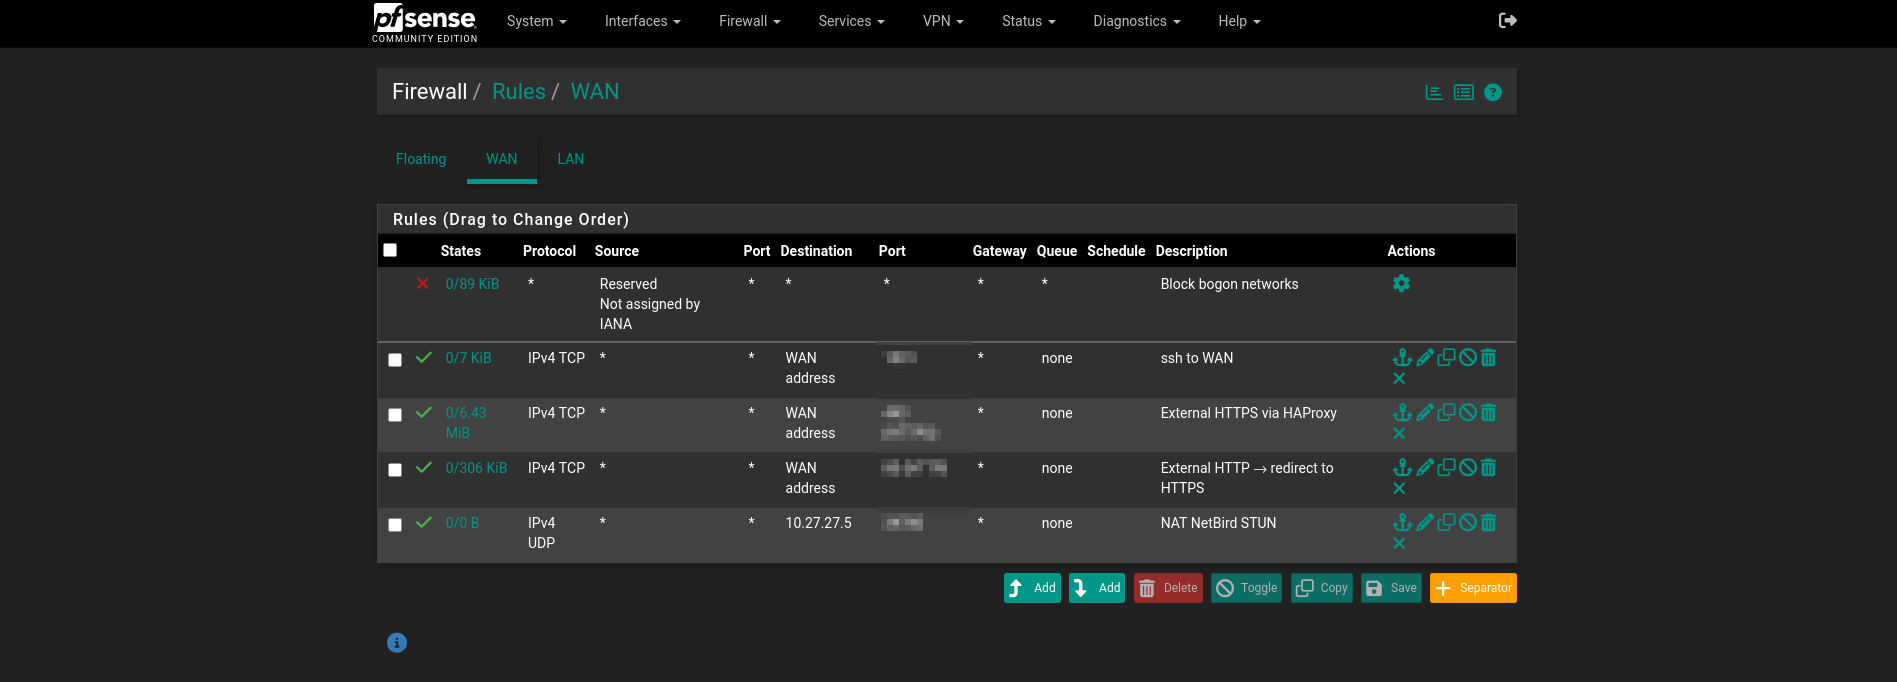The image size is (1897, 682).
Task: Delete the ssh to WAN rule
Action: pos(1488,357)
